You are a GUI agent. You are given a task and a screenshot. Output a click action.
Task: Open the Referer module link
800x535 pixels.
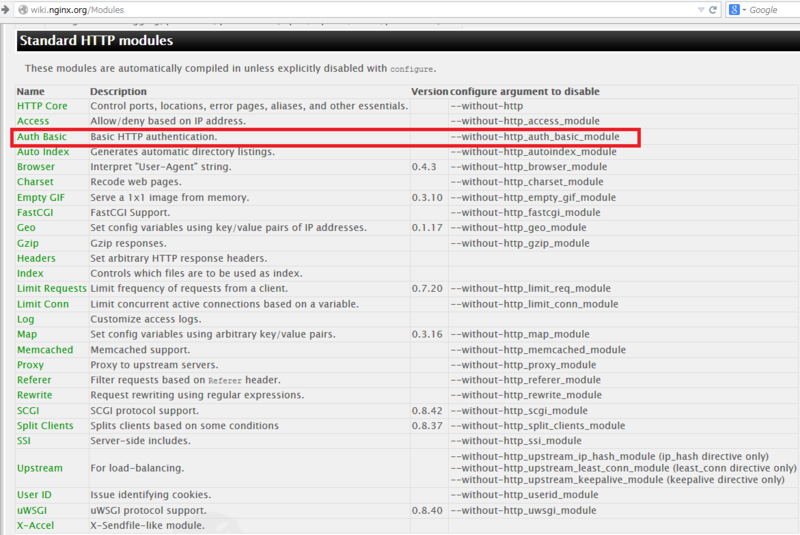pyautogui.click(x=34, y=380)
